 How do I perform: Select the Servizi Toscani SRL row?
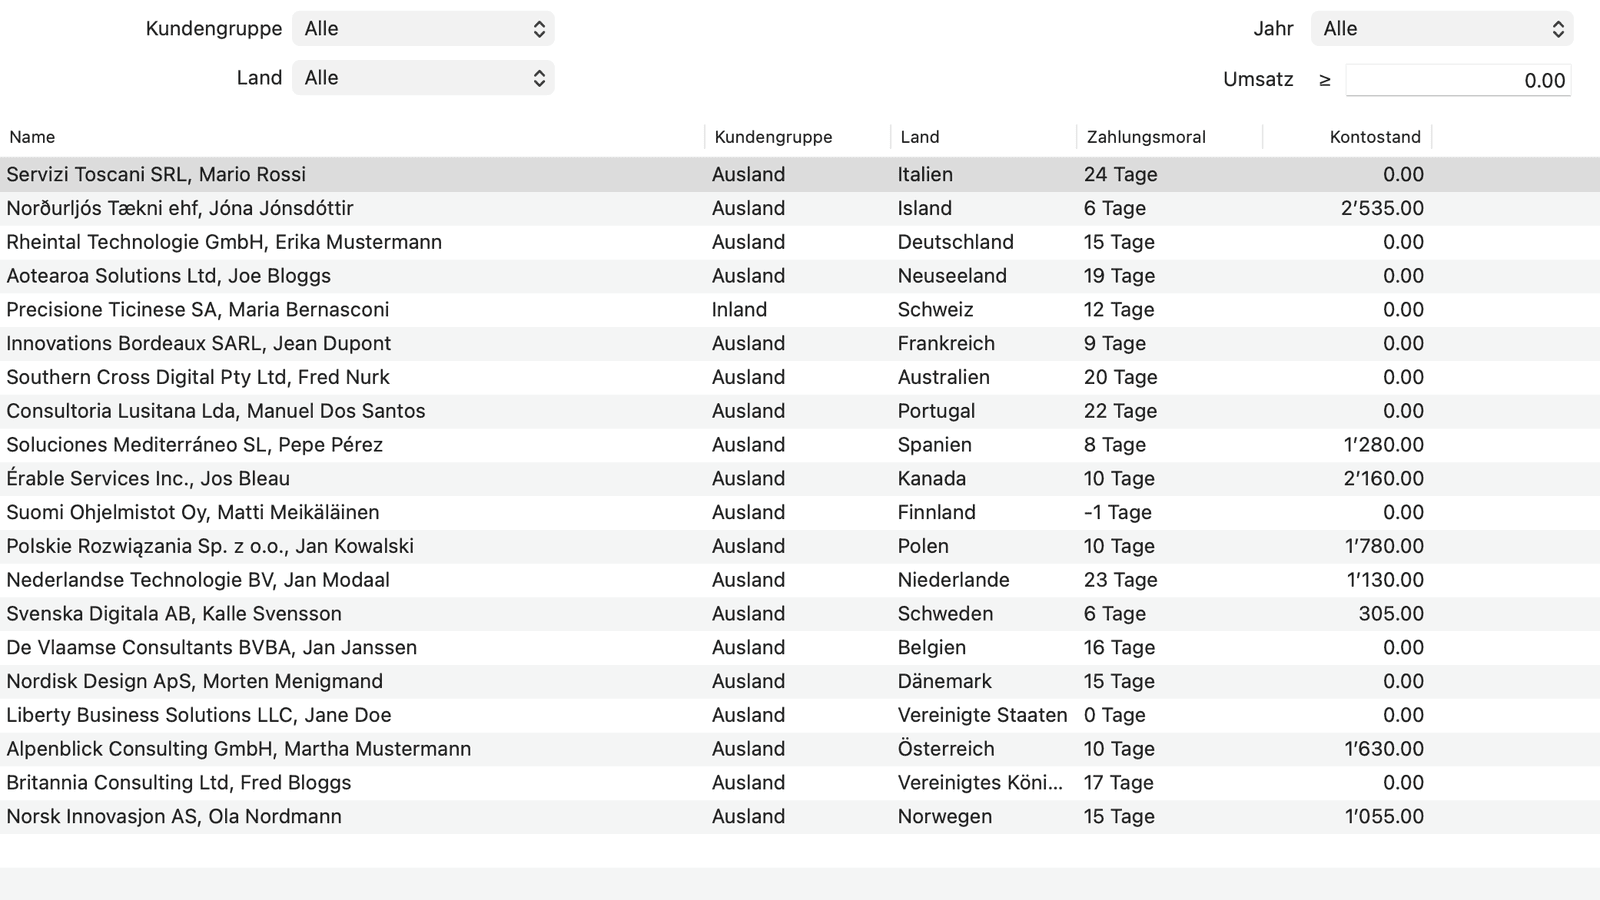pyautogui.click(x=156, y=174)
